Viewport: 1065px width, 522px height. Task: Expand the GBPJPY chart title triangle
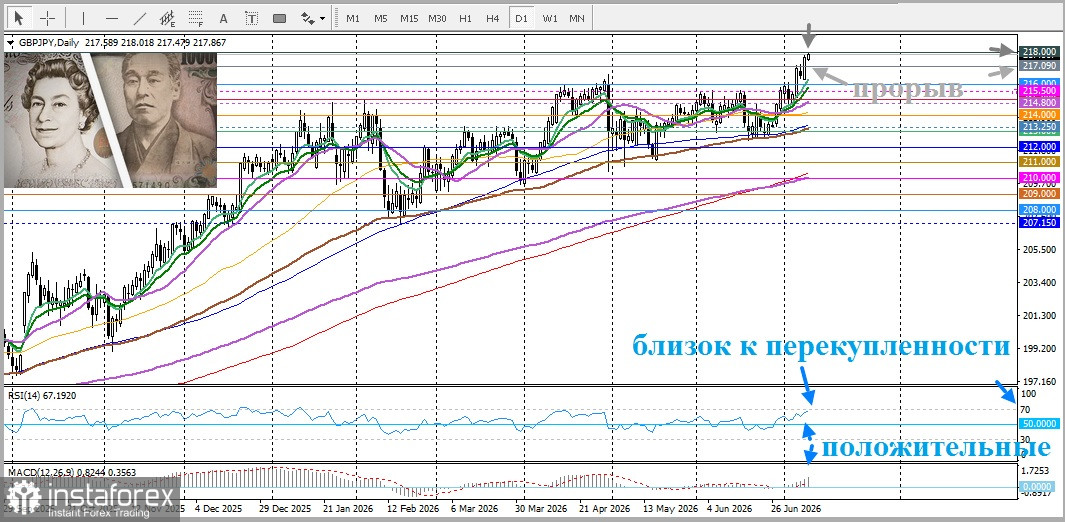coord(10,43)
